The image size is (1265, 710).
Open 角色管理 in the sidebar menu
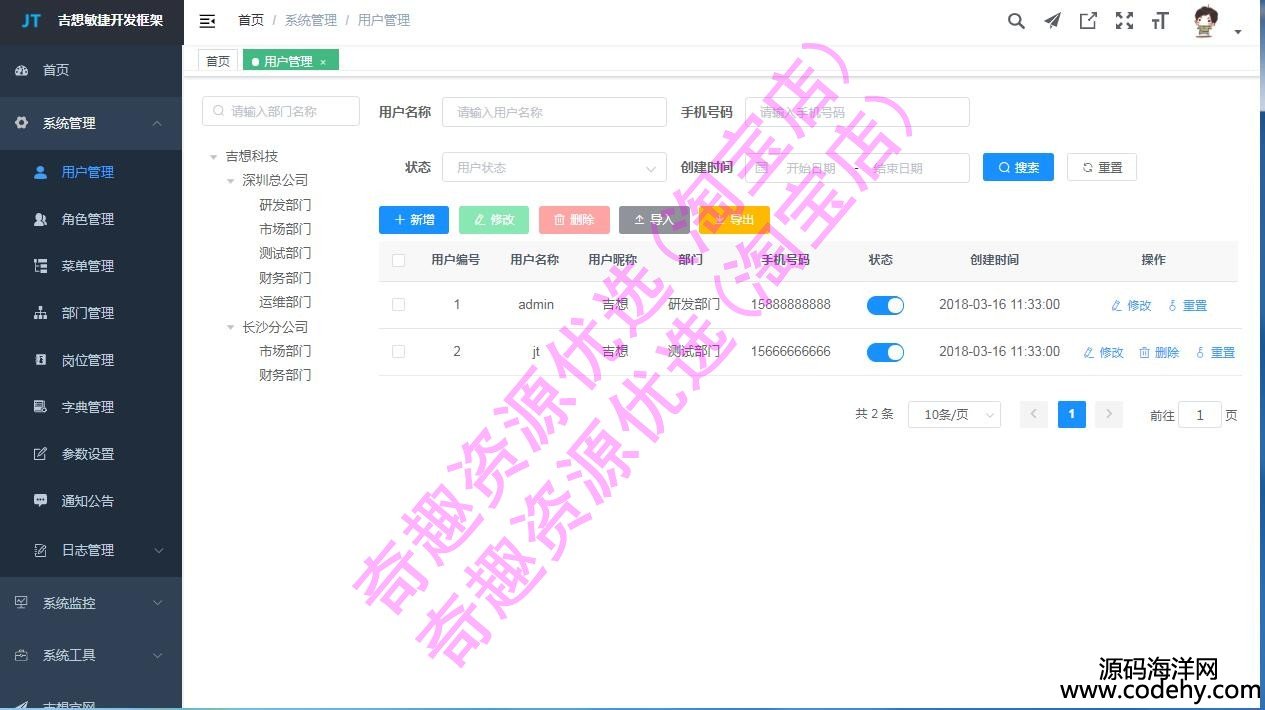tap(87, 219)
